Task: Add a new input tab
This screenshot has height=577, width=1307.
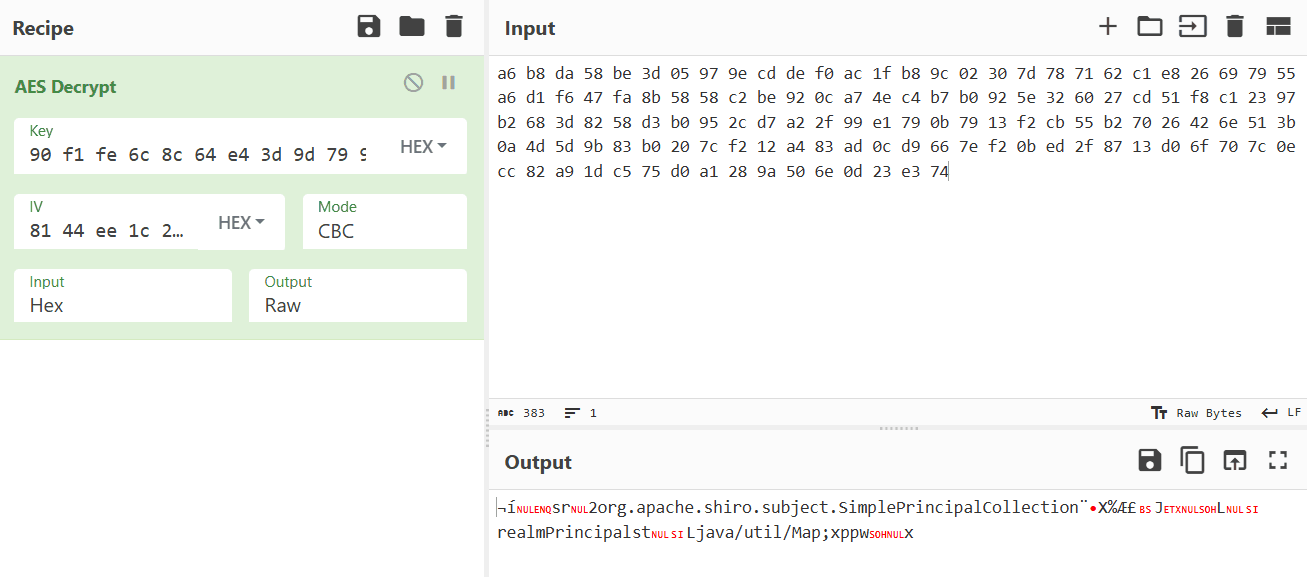Action: pos(1107,27)
